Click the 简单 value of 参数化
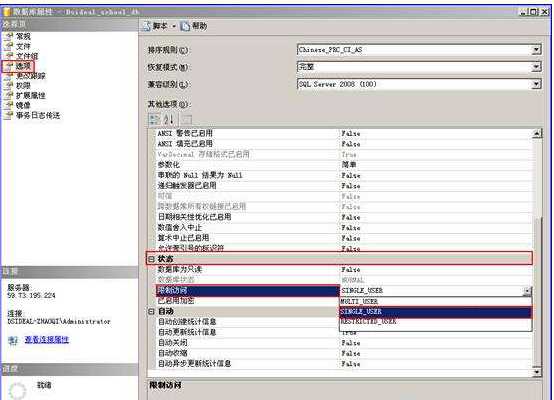554x400 pixels. click(x=349, y=165)
